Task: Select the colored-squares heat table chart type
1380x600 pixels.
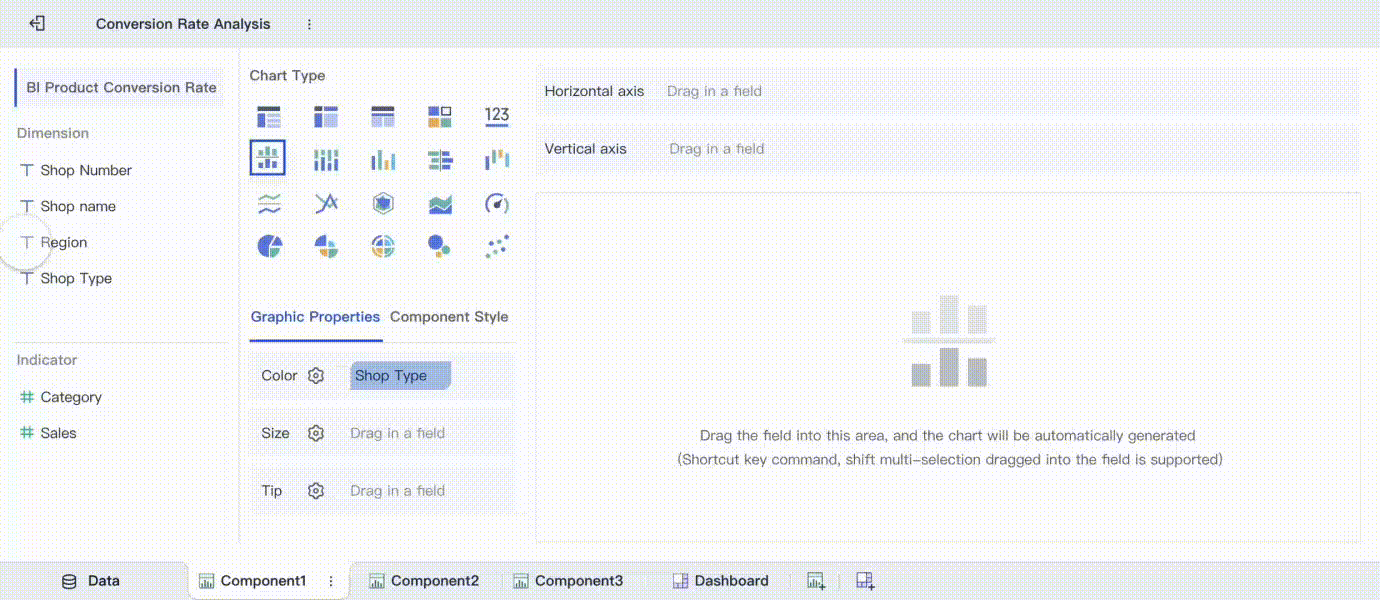Action: click(x=440, y=117)
